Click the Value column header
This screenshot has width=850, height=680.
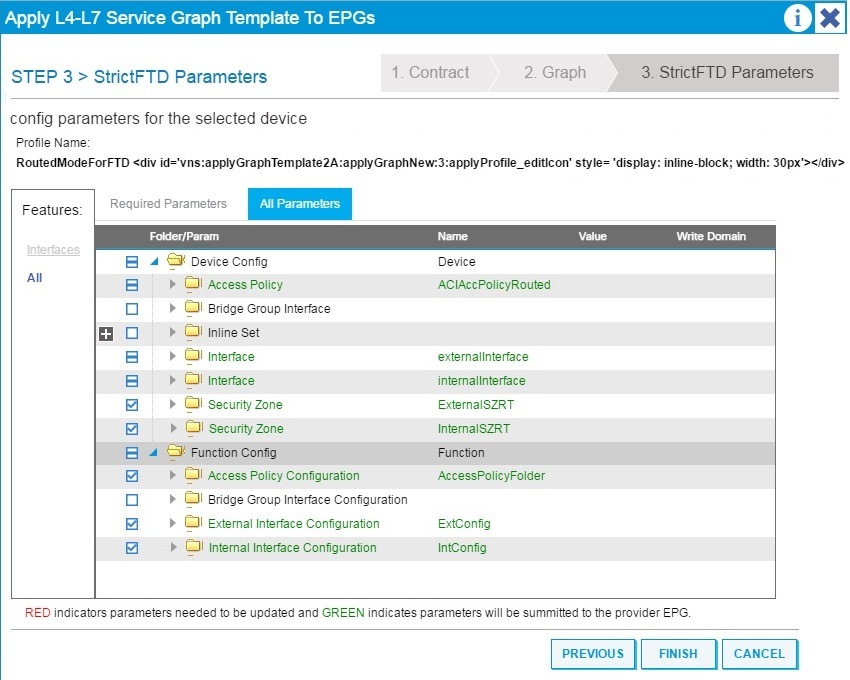592,236
